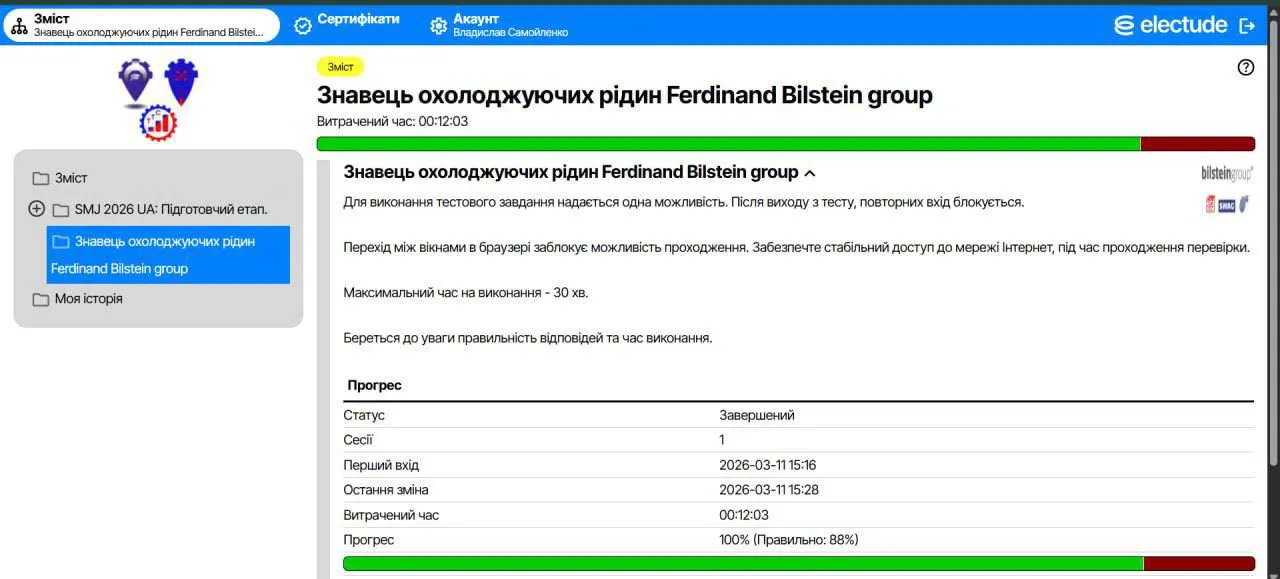Click the yellow Зміст breadcrumb badge
This screenshot has width=1280, height=579.
[340, 67]
